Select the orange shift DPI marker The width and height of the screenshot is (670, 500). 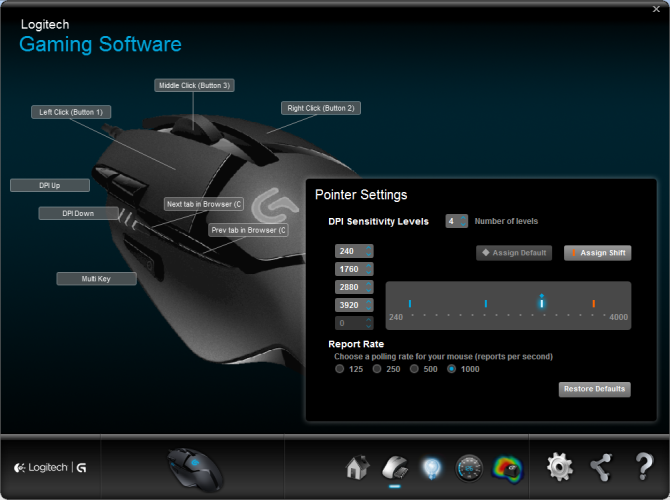click(594, 303)
